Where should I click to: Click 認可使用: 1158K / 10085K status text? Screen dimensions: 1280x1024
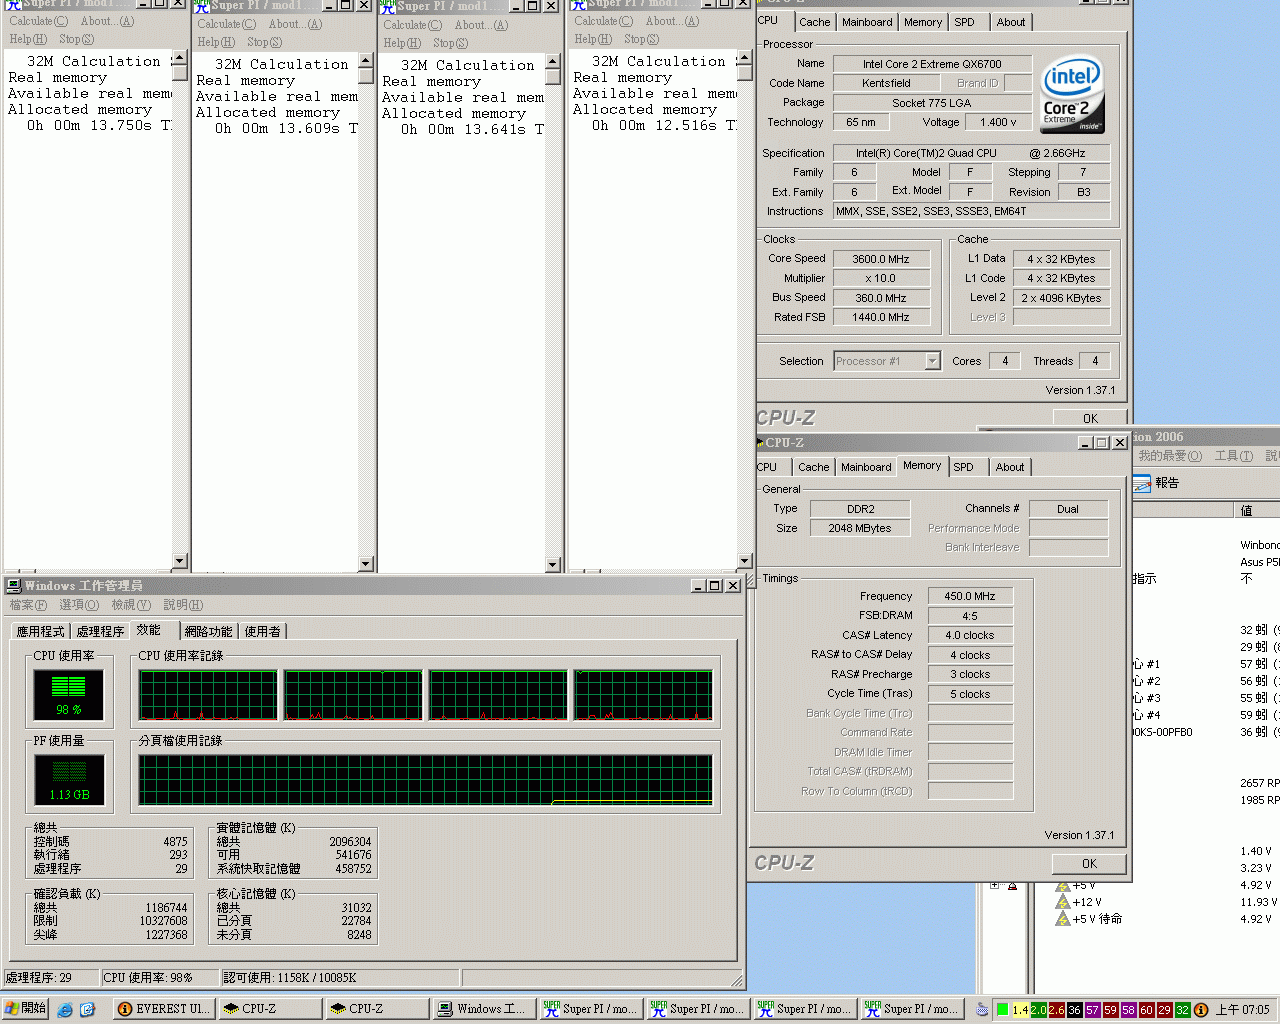pos(289,977)
